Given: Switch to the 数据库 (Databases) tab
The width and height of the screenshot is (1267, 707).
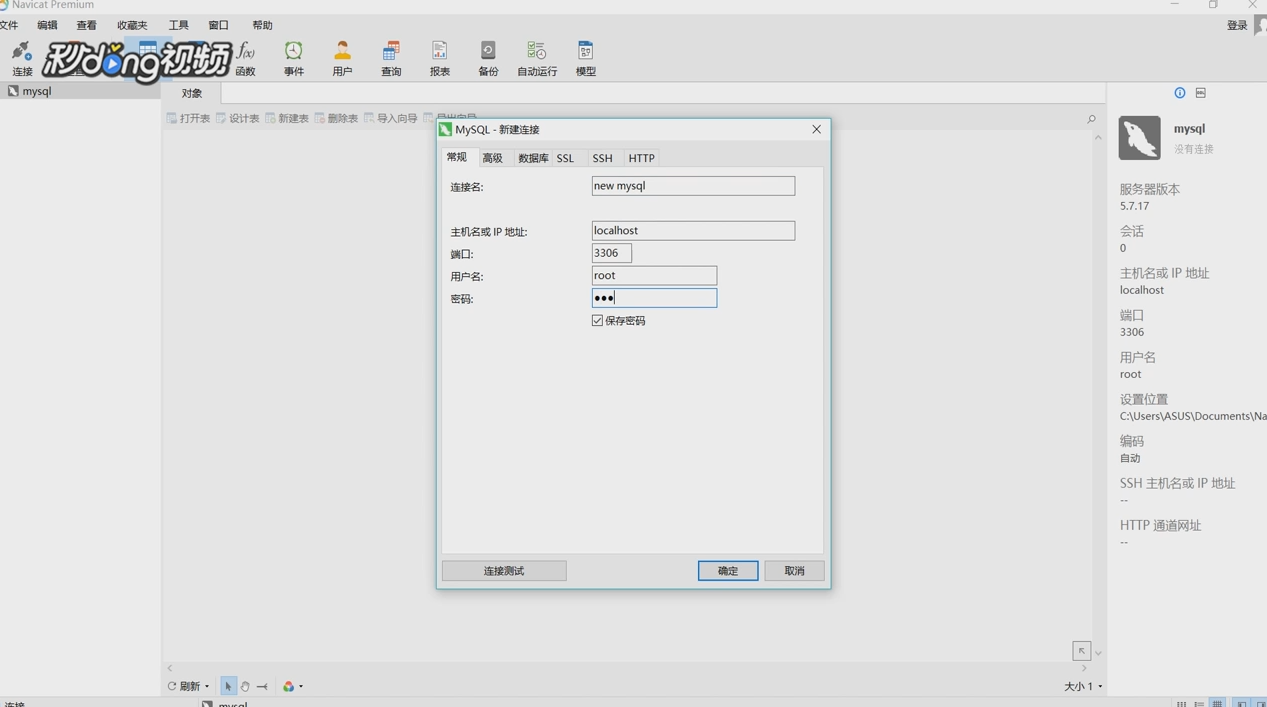Looking at the screenshot, I should point(533,158).
